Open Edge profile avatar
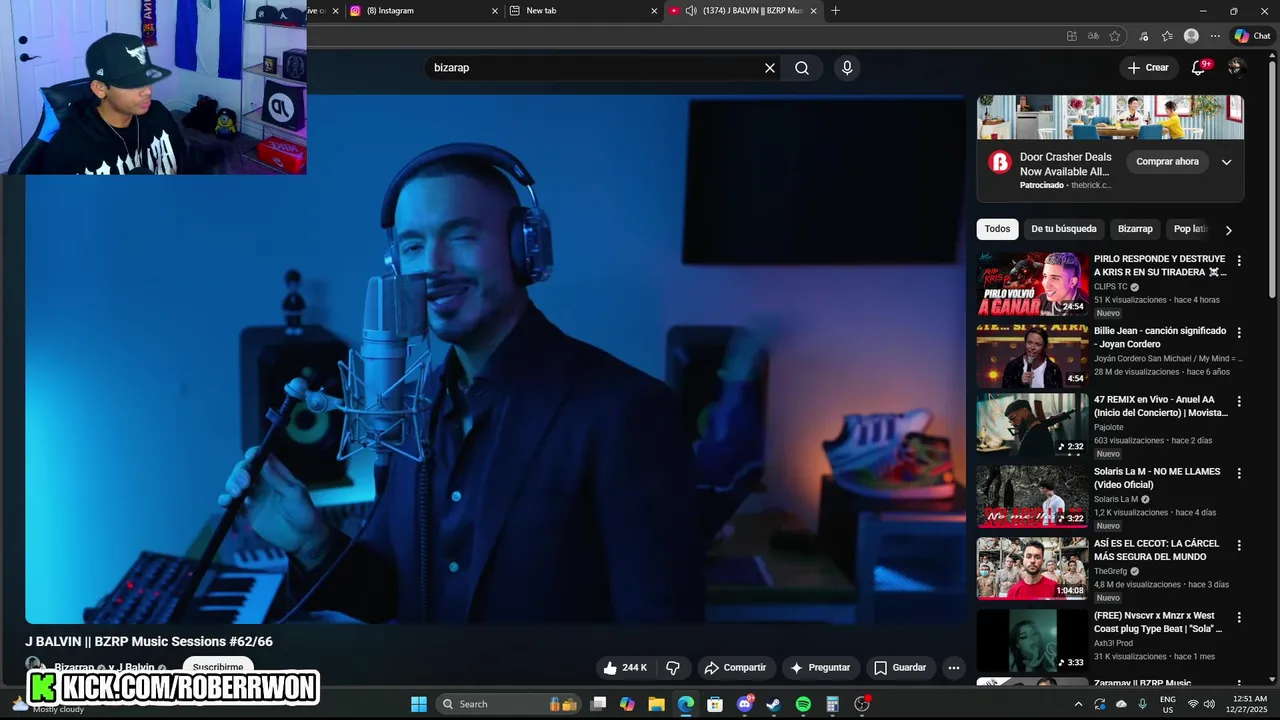Viewport: 1280px width, 720px height. click(x=1191, y=36)
